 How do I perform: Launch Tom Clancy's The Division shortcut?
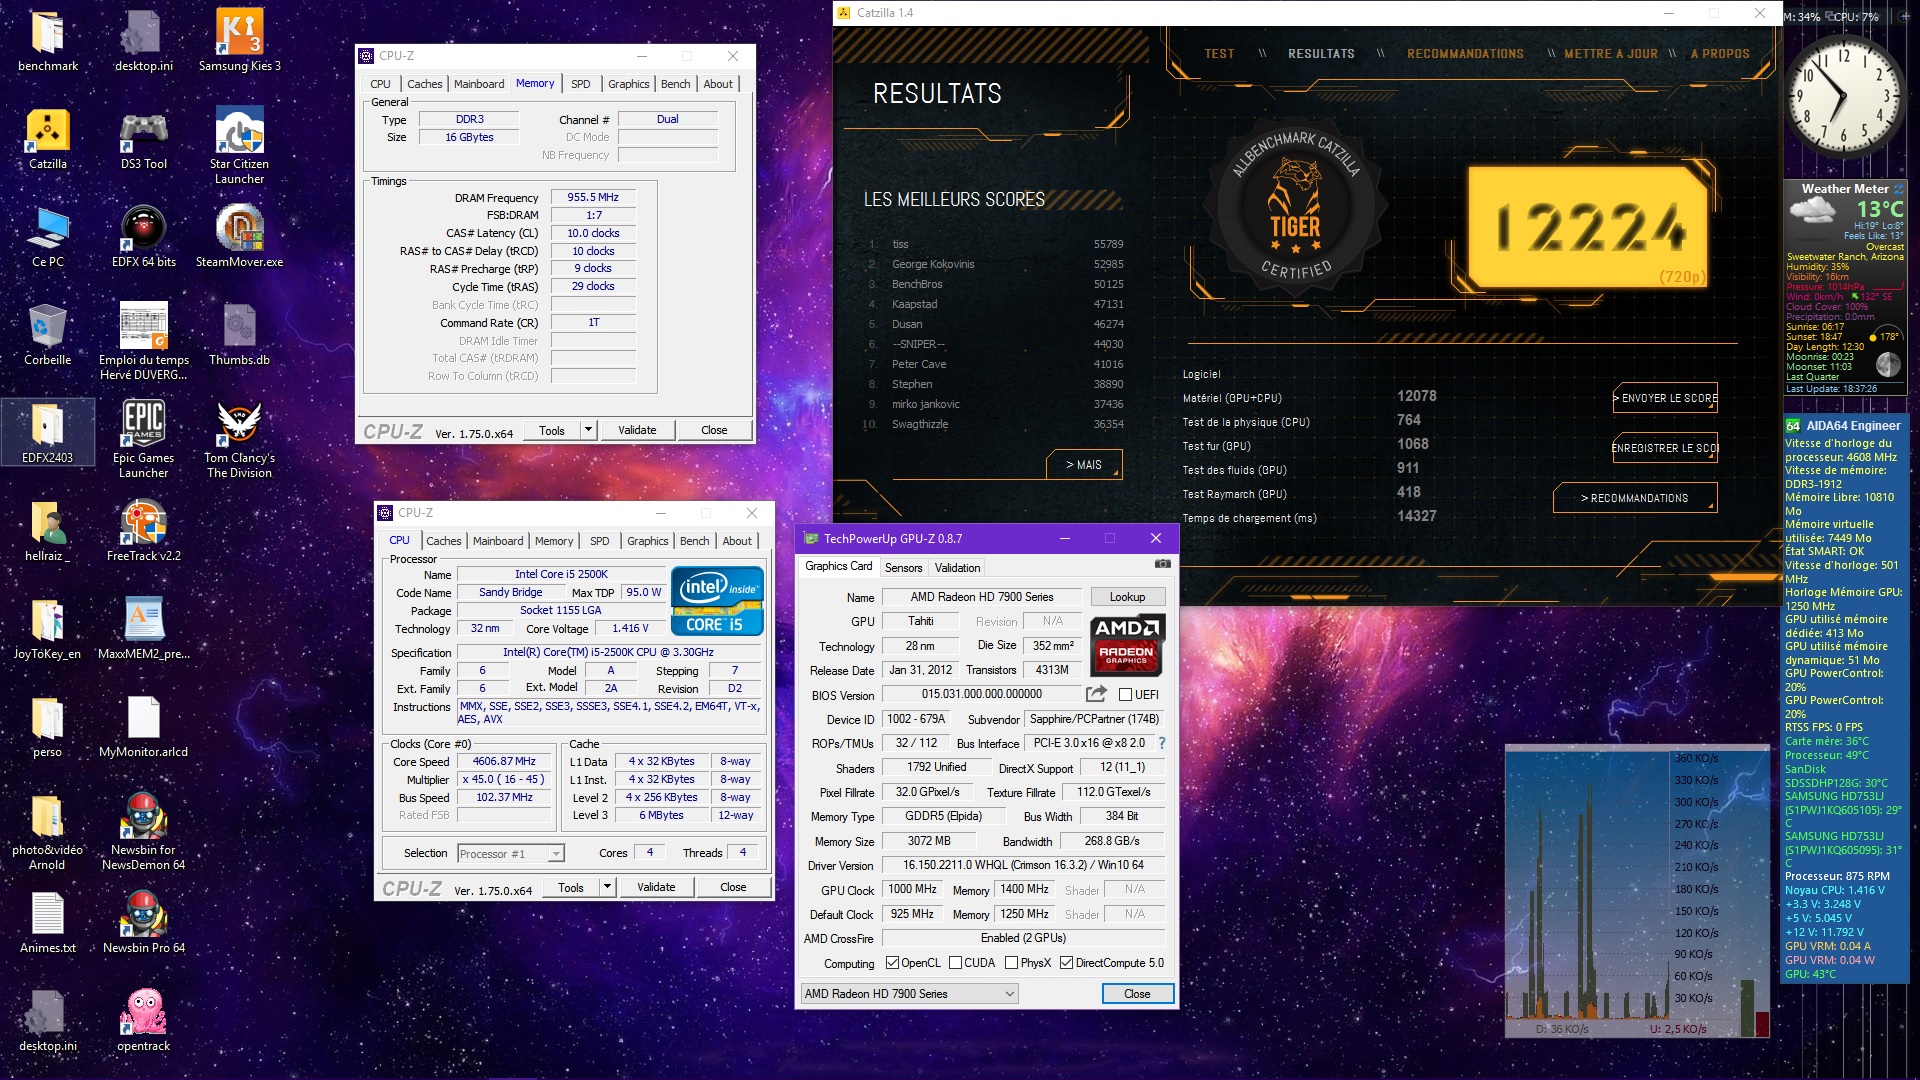(240, 440)
